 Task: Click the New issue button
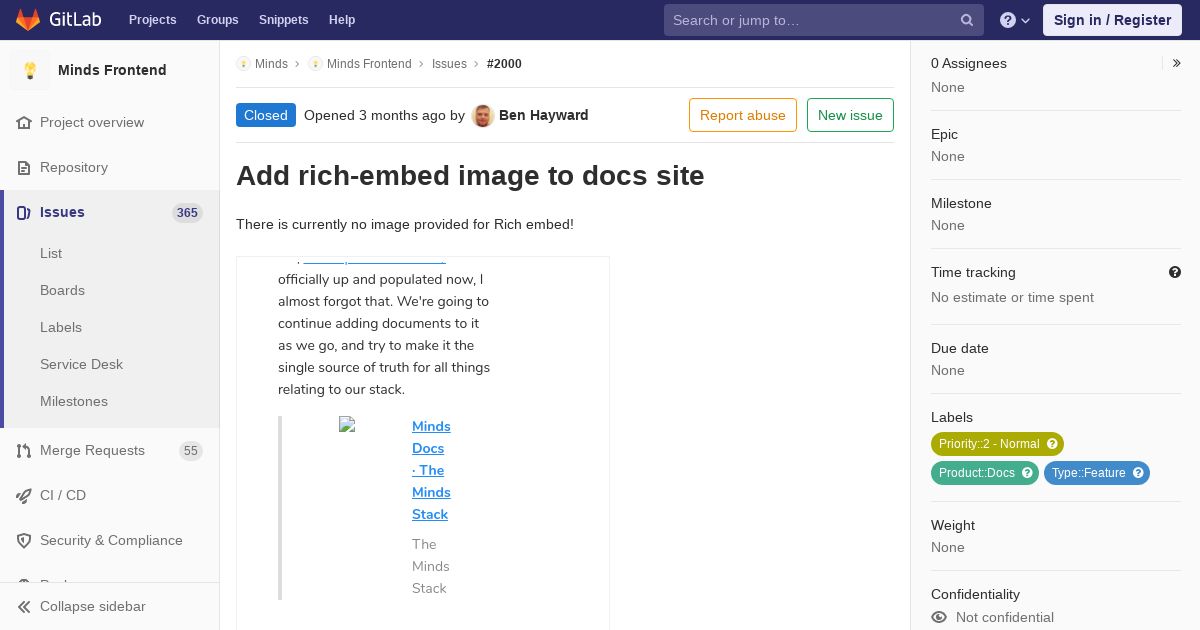pyautogui.click(x=850, y=115)
